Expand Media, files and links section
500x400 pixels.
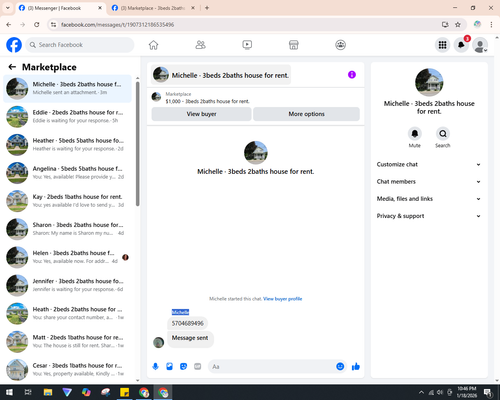pyautogui.click(x=429, y=199)
